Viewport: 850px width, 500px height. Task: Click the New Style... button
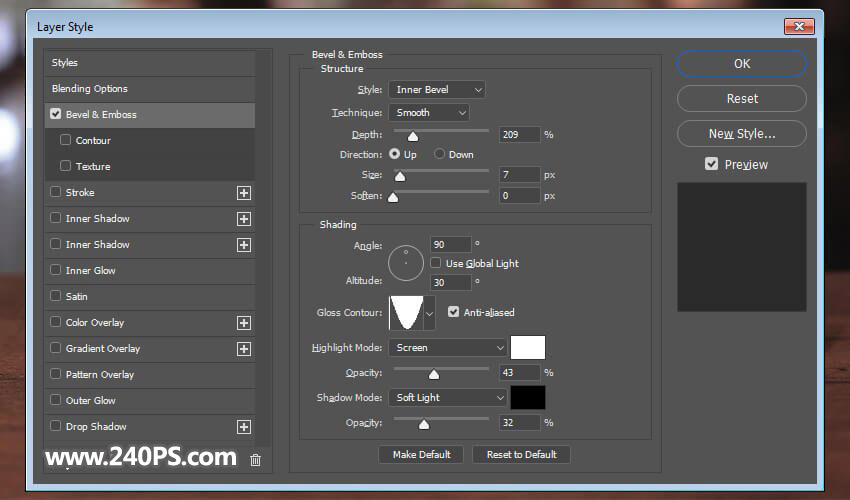point(742,133)
